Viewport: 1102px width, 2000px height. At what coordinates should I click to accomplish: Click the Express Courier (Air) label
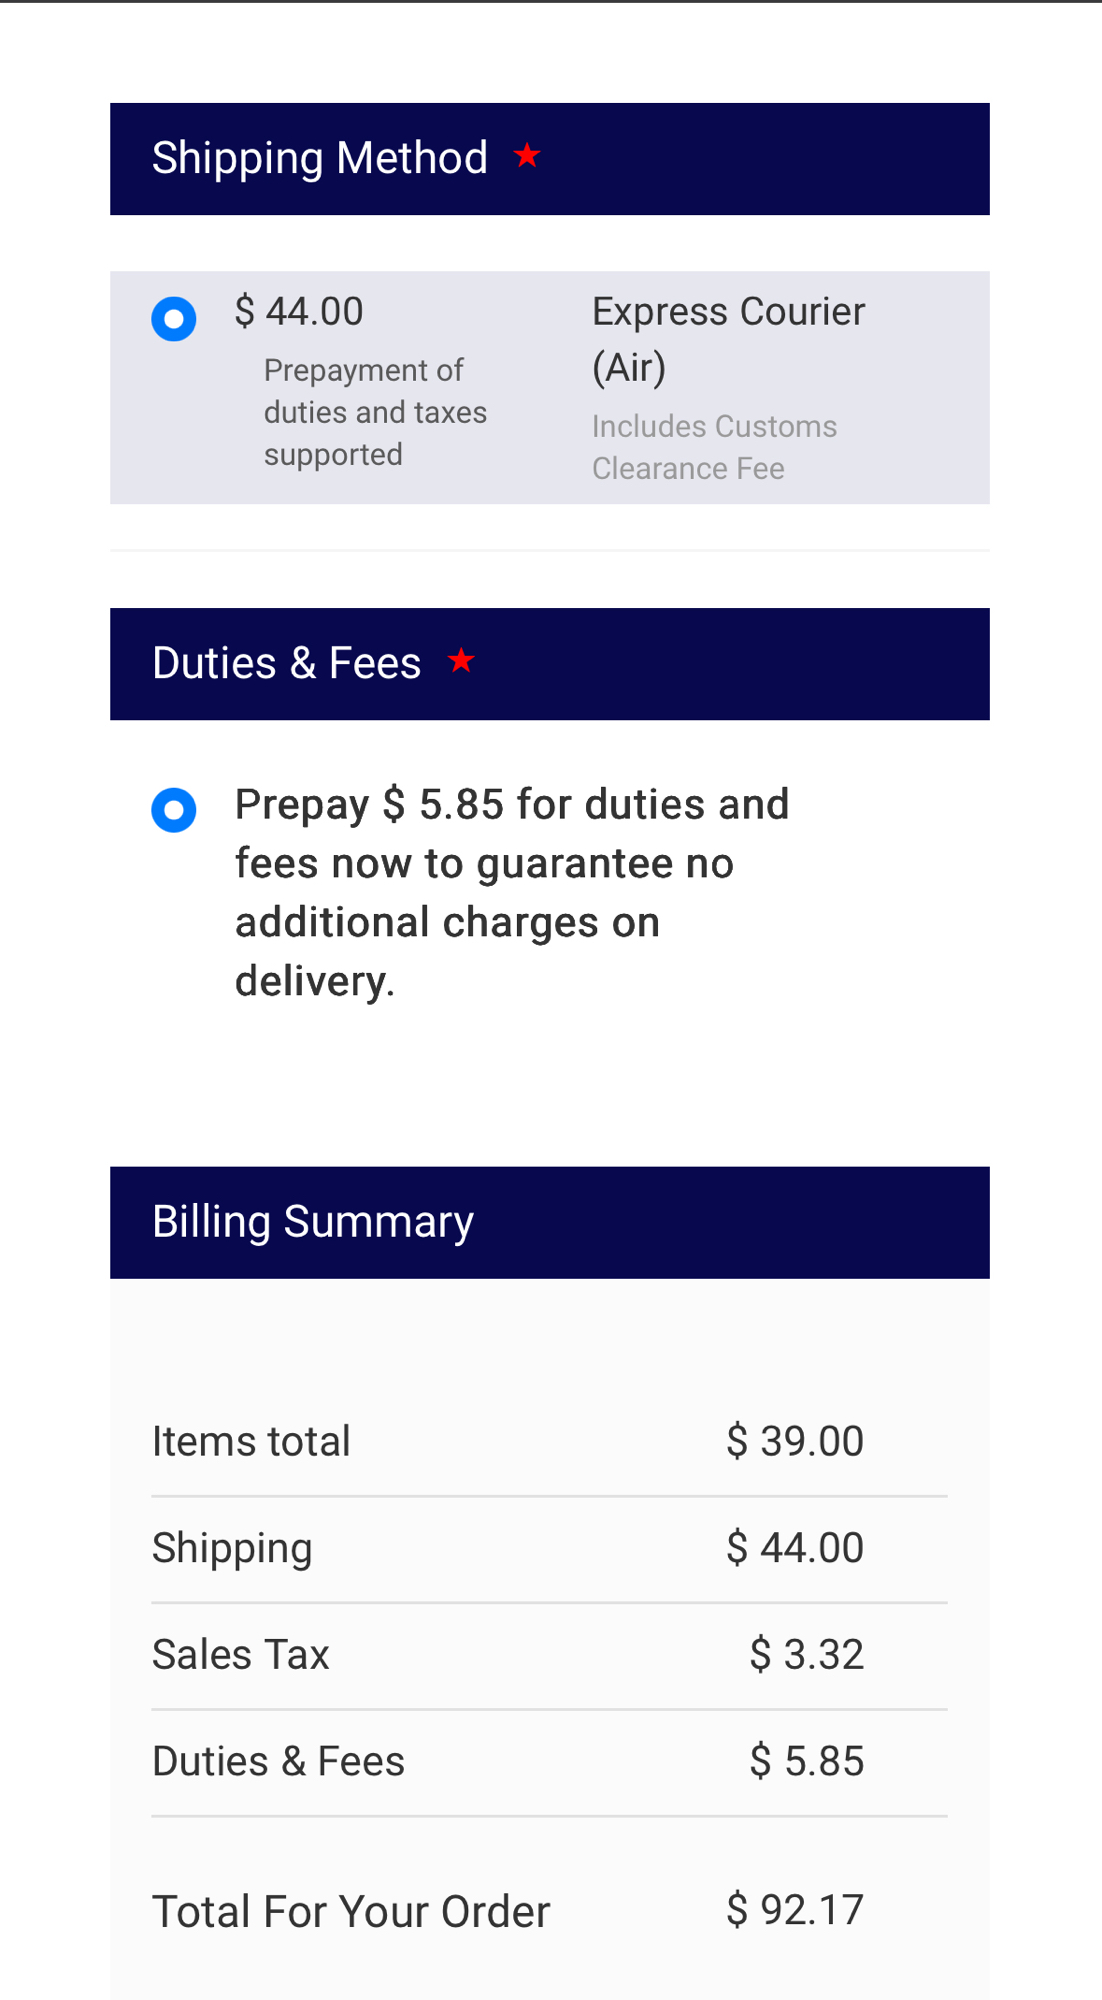[727, 339]
